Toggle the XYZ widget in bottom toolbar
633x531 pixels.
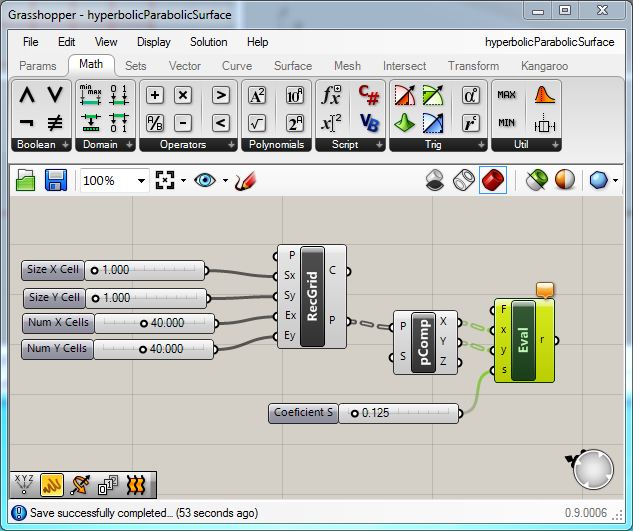(x=24, y=484)
